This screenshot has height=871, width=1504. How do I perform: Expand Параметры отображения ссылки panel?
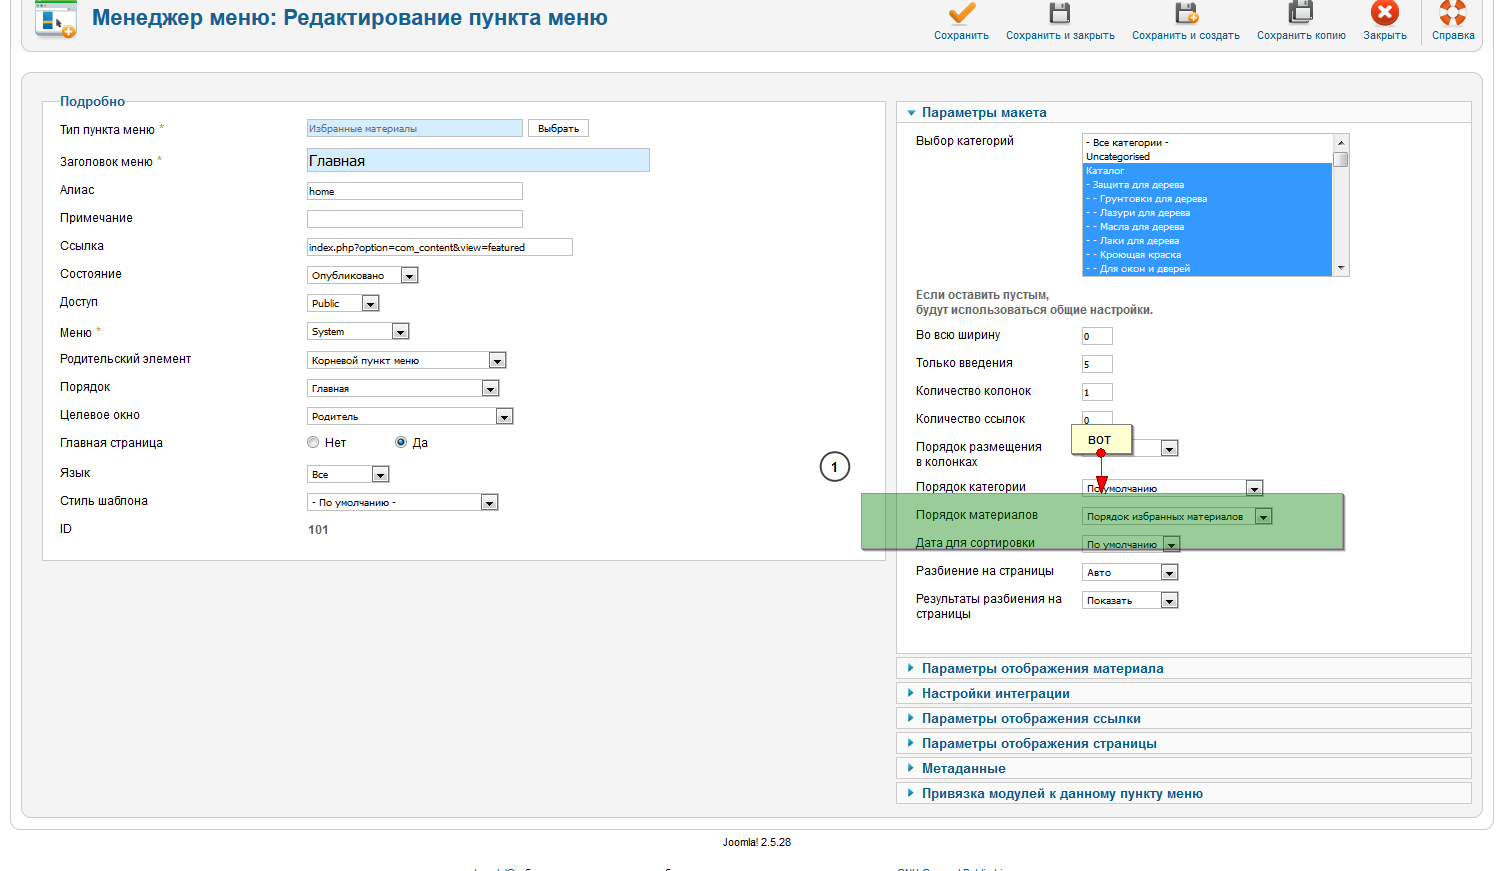[1184, 718]
